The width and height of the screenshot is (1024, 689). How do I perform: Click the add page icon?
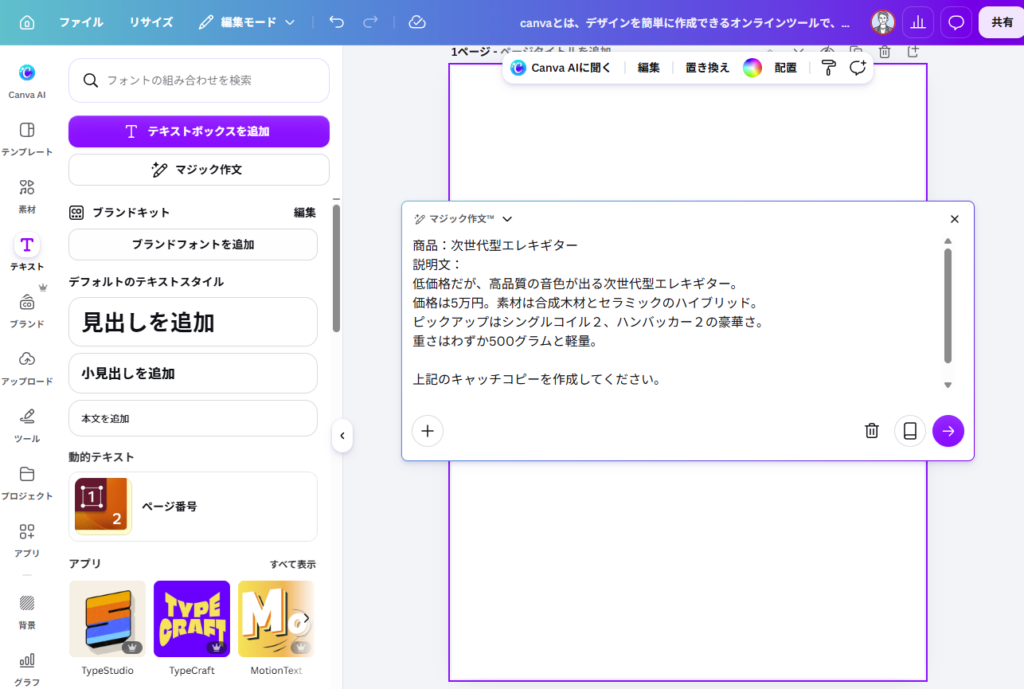pyautogui.click(x=913, y=52)
